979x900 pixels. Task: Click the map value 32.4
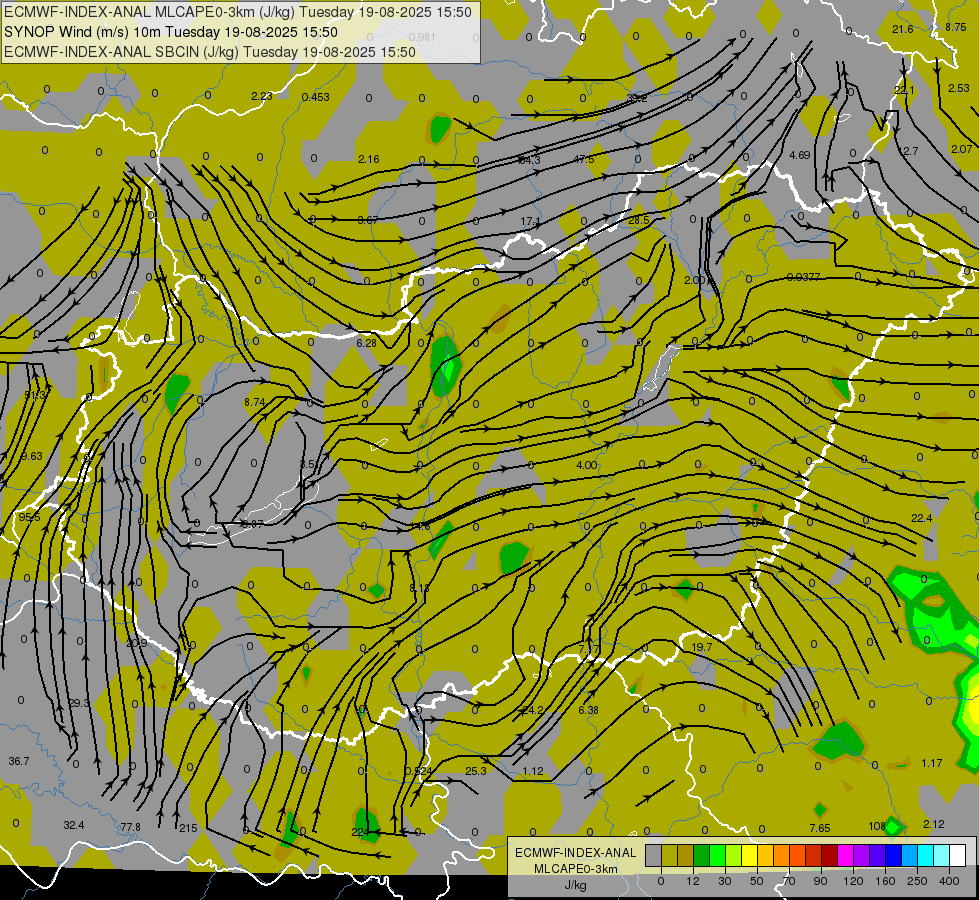[x=74, y=826]
